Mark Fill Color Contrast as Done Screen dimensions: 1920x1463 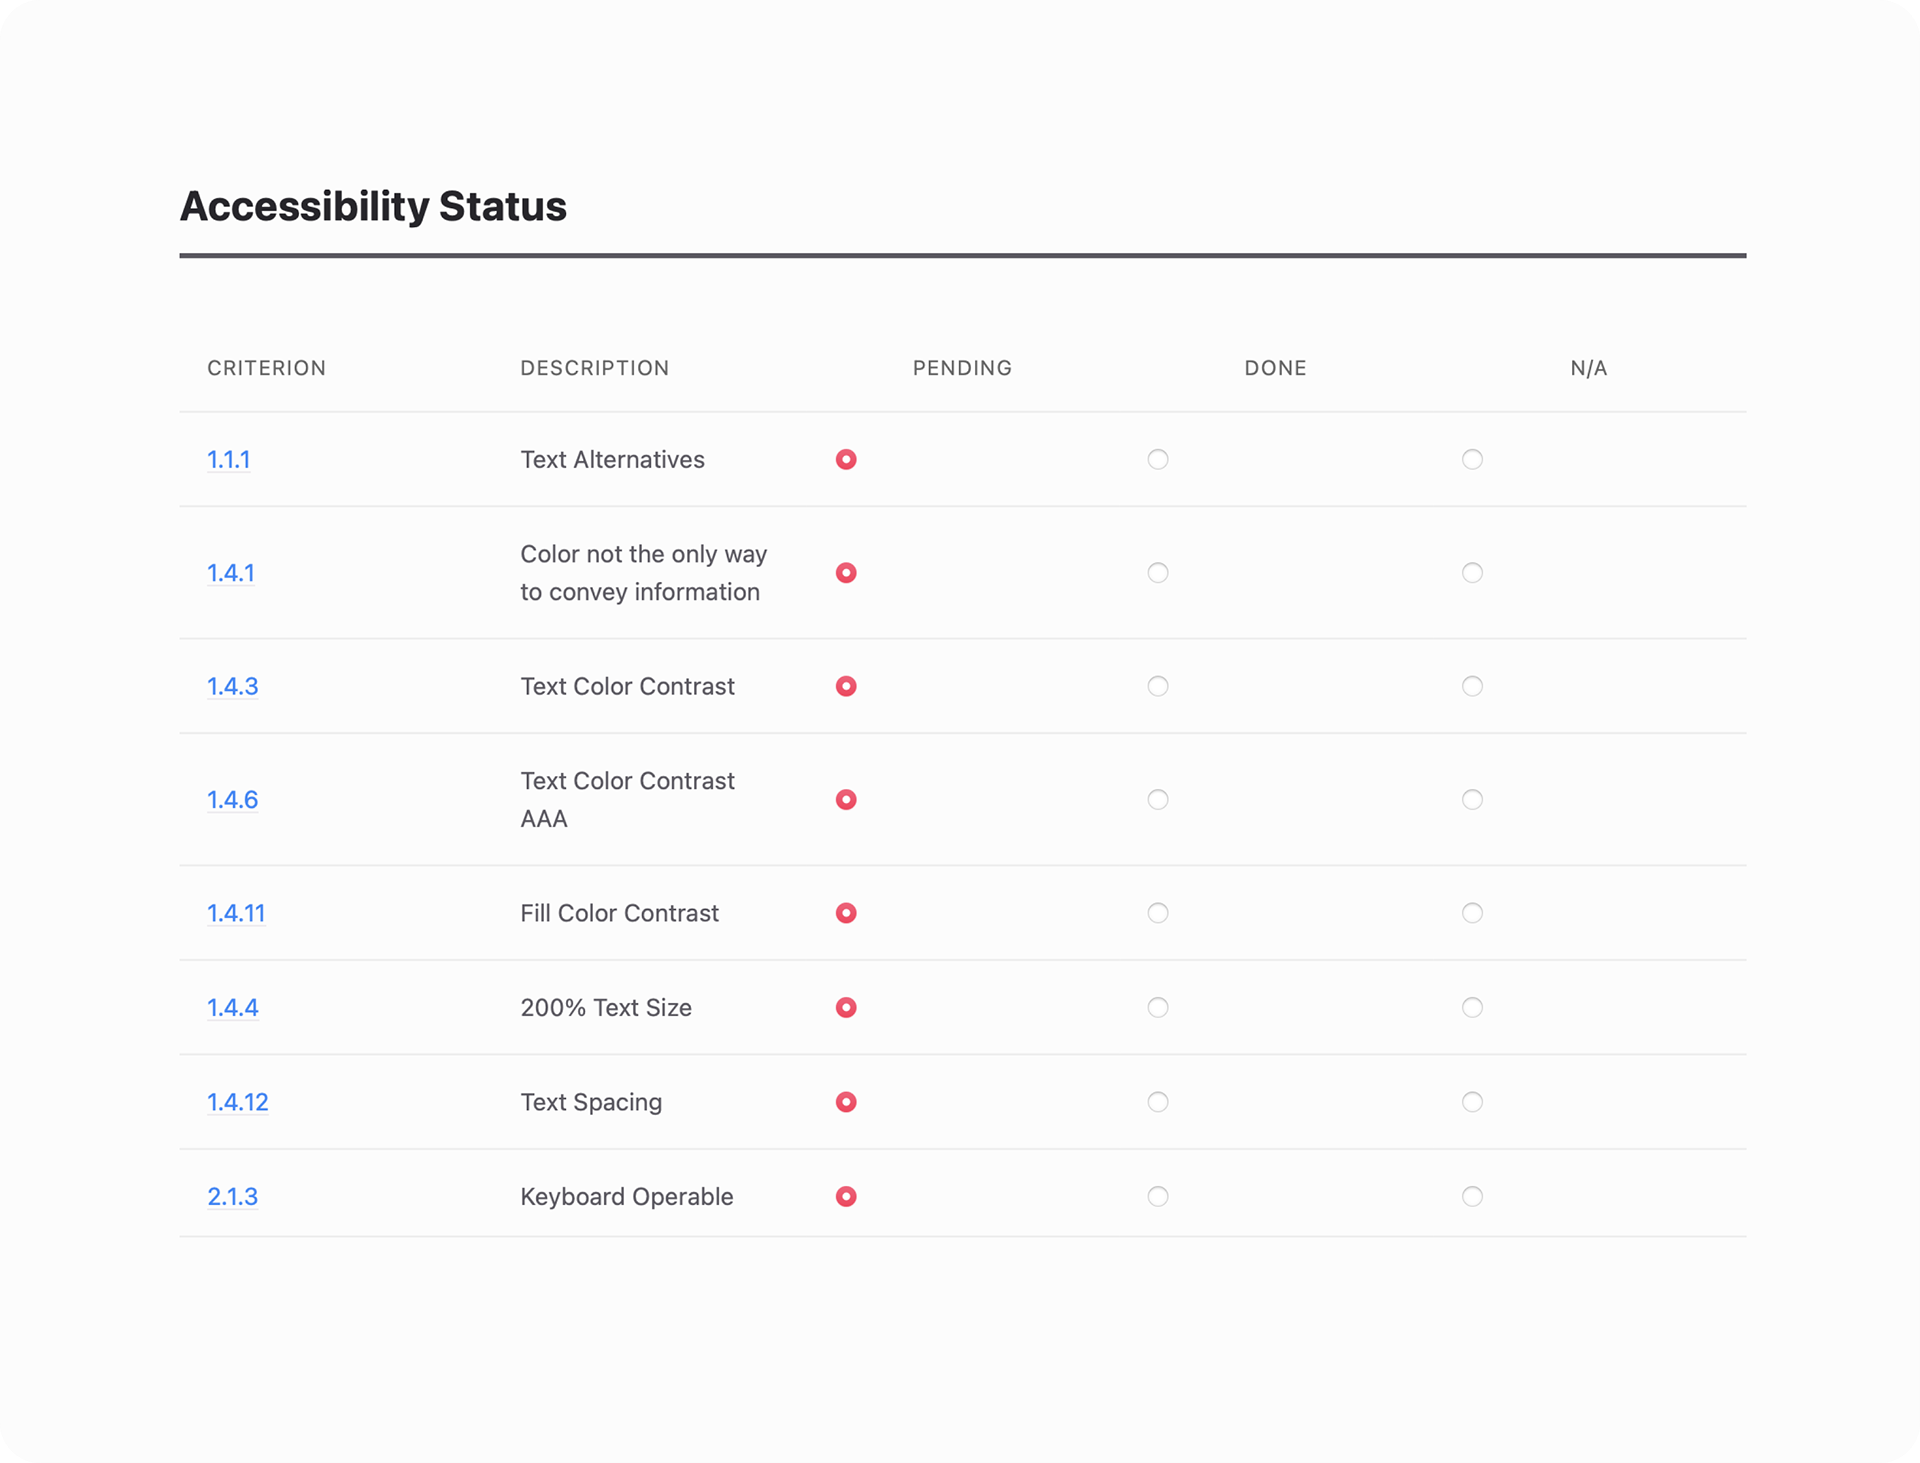1158,913
